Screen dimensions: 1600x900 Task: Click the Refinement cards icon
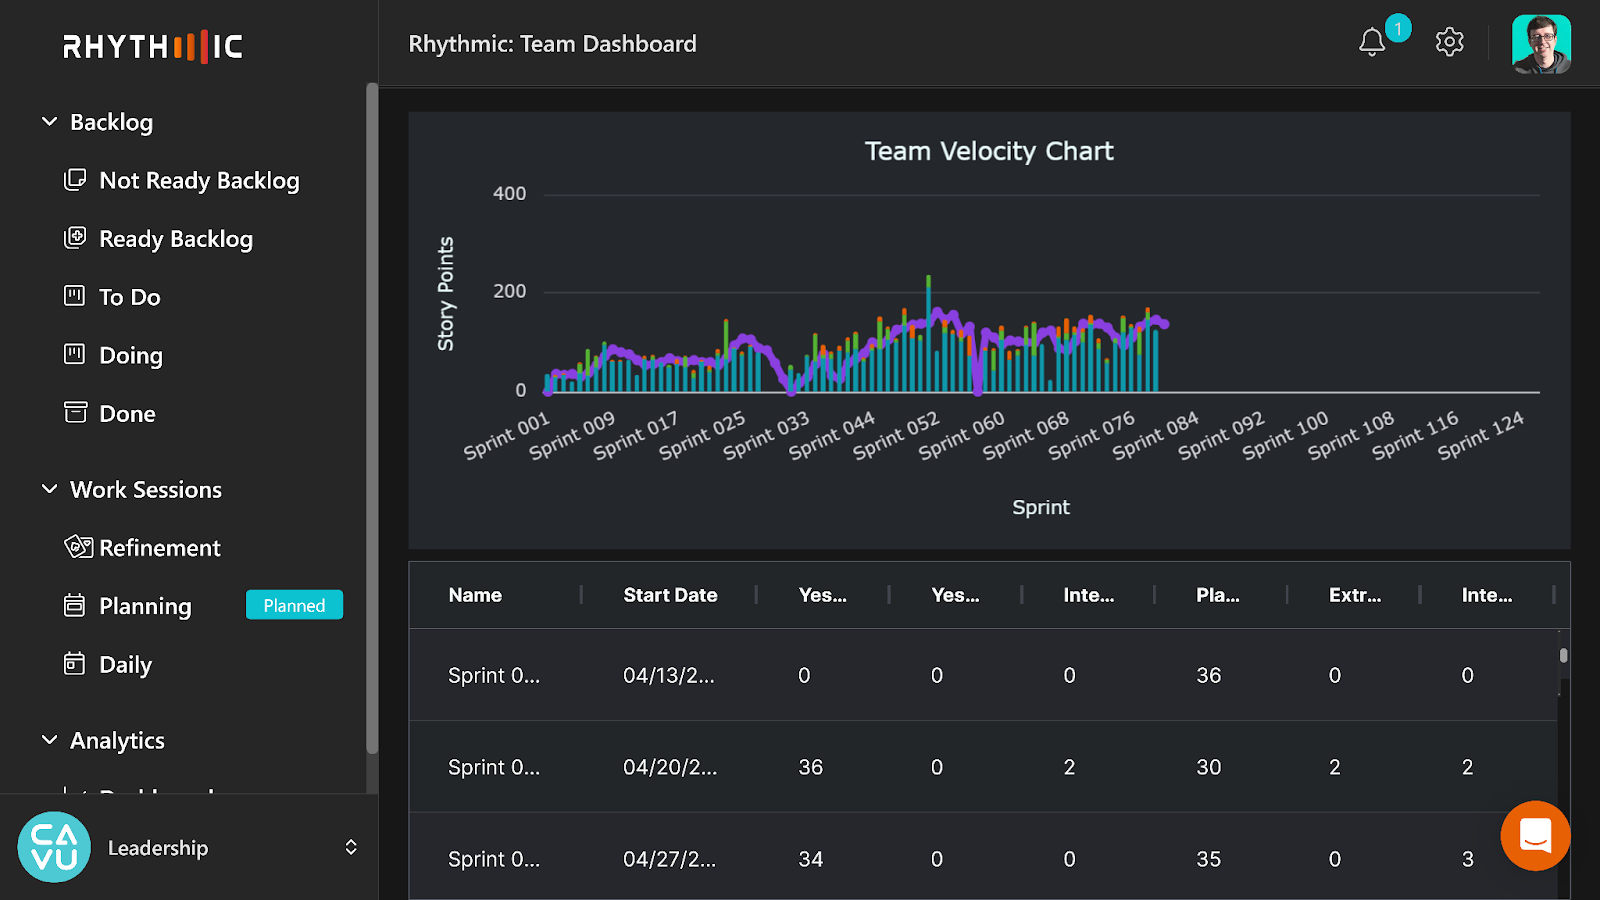[78, 547]
